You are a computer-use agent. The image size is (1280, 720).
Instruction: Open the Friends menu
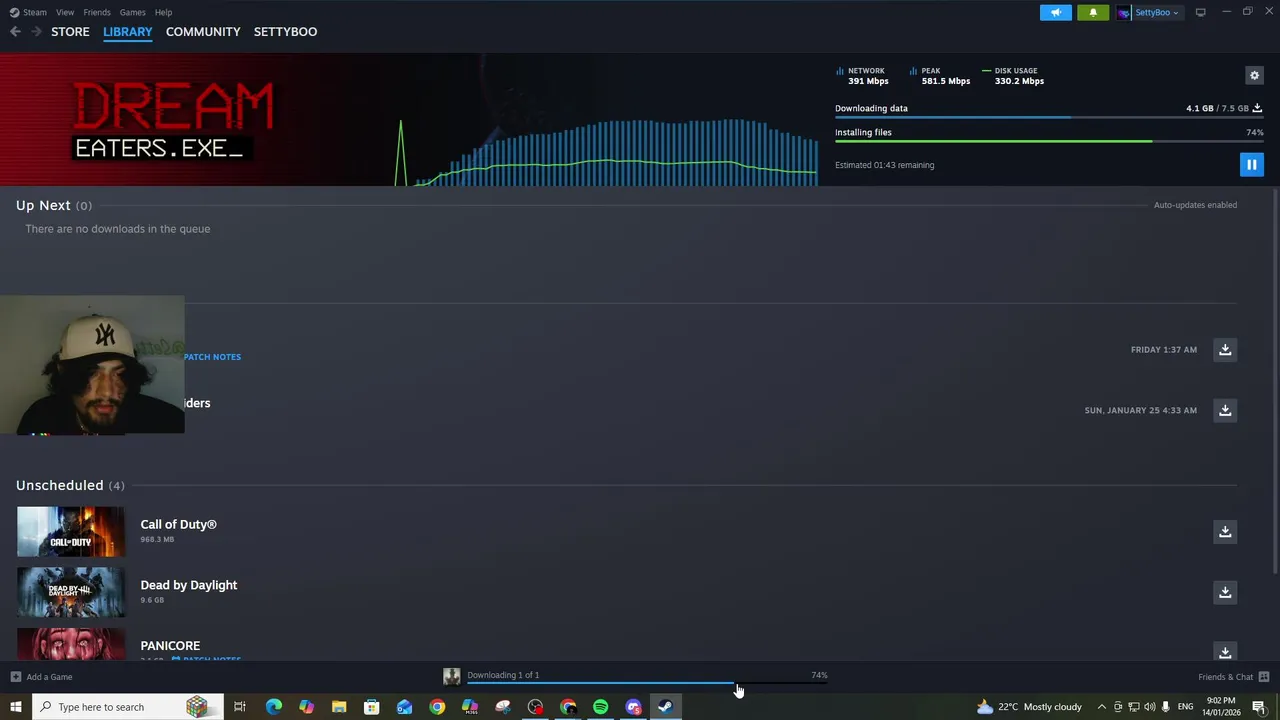(x=97, y=12)
